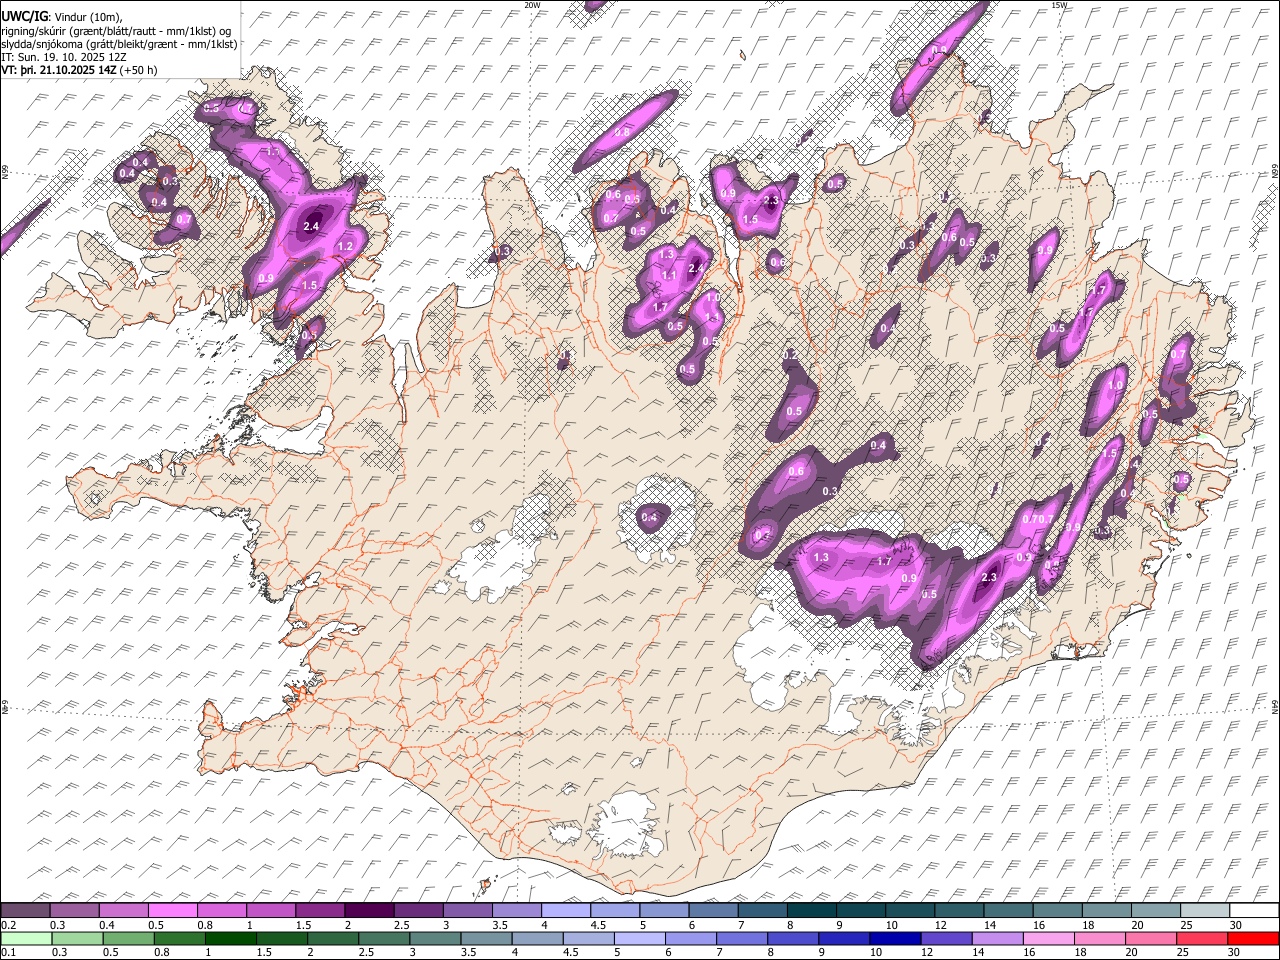
Task: Click the "(+50 h)" forecast offset text
Action: [x=138, y=71]
